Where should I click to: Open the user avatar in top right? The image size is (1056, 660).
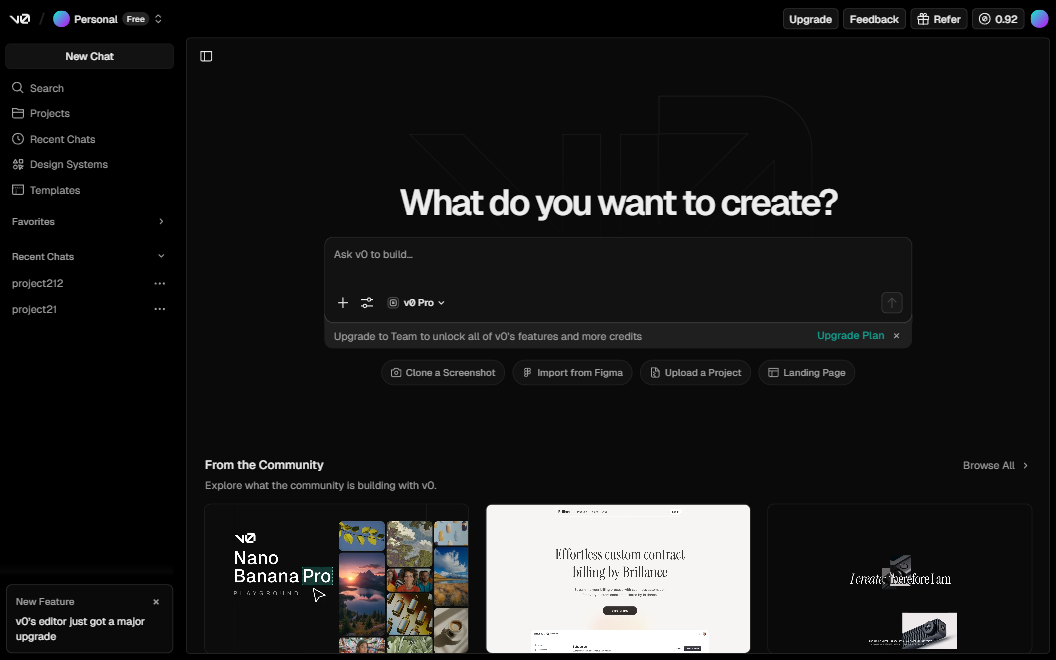[x=1040, y=19]
